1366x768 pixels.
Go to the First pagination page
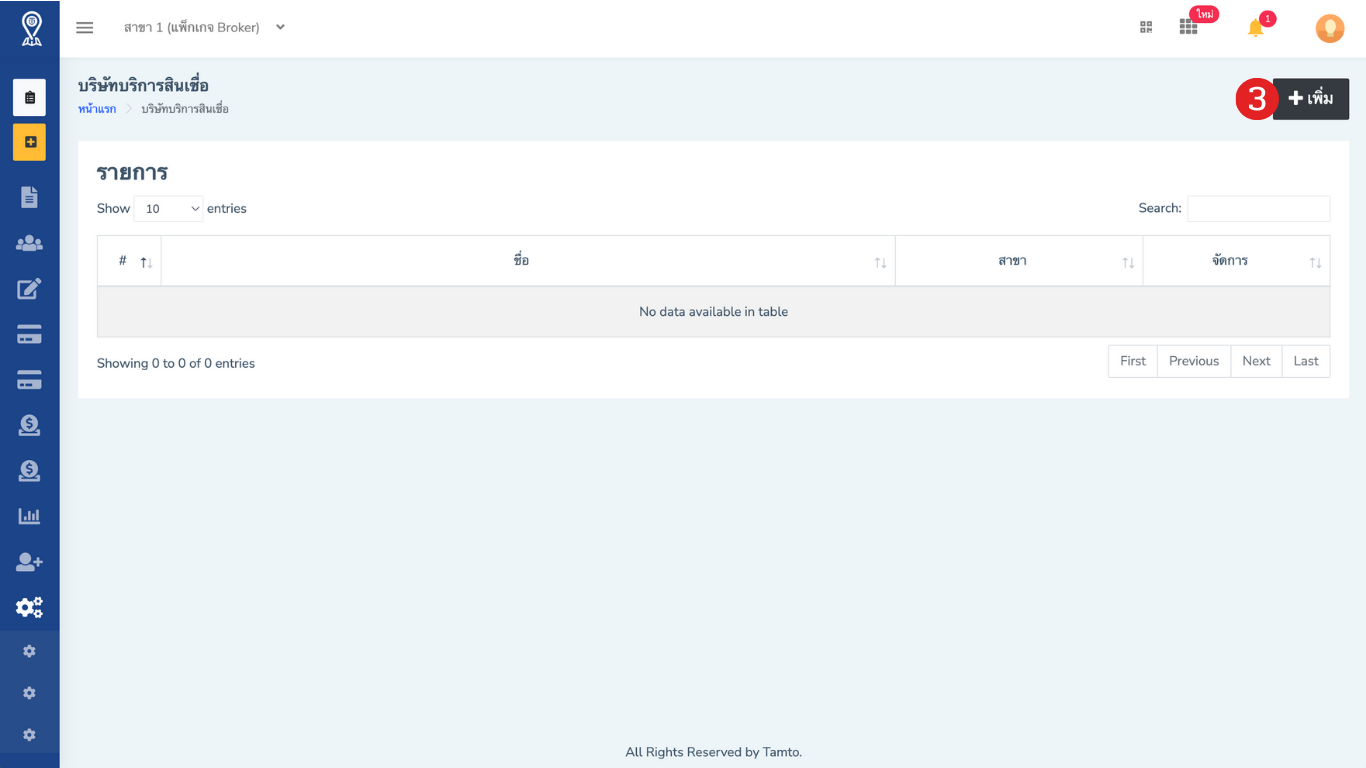[1133, 361]
